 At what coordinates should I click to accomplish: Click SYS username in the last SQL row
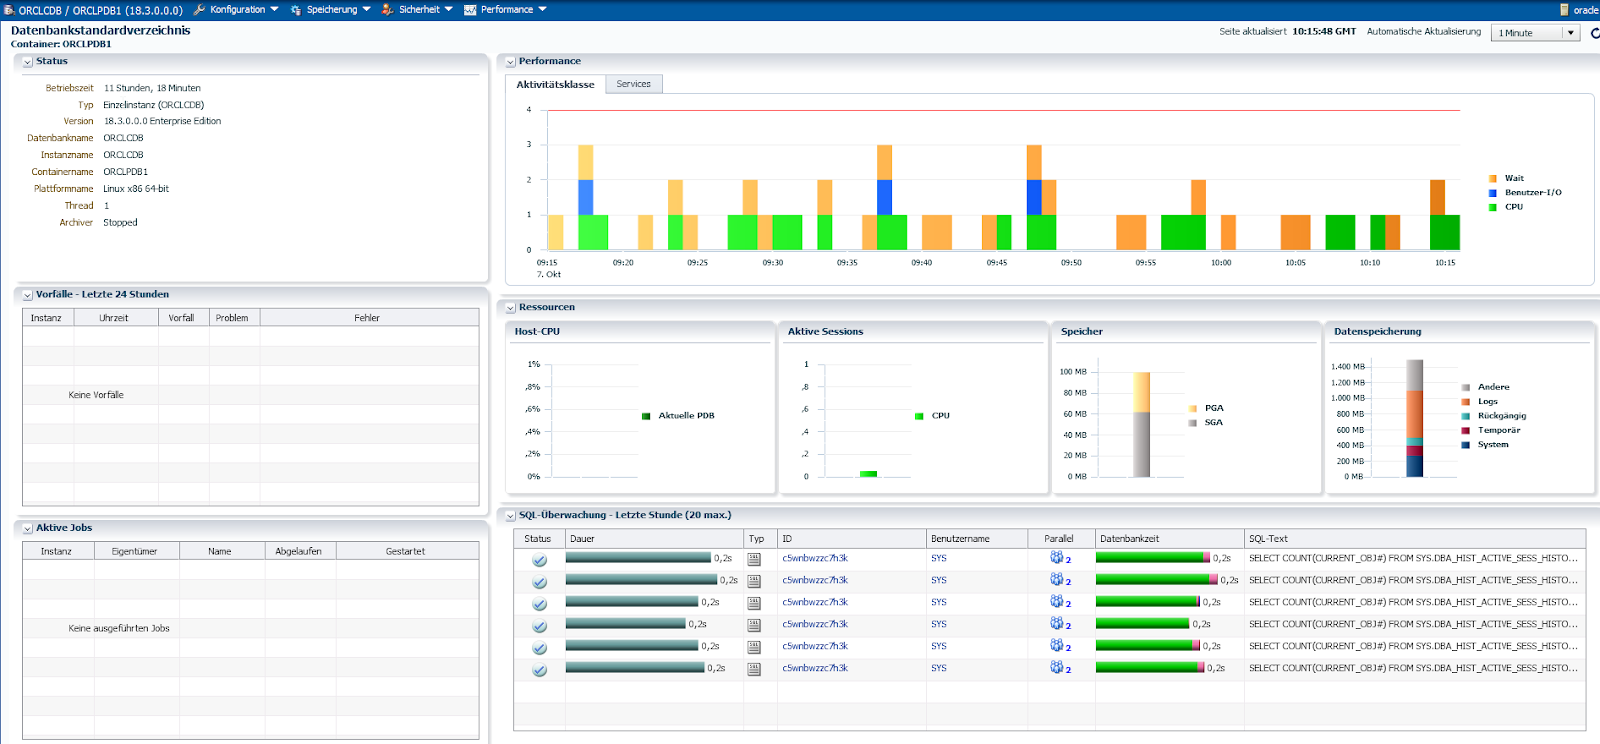click(938, 669)
